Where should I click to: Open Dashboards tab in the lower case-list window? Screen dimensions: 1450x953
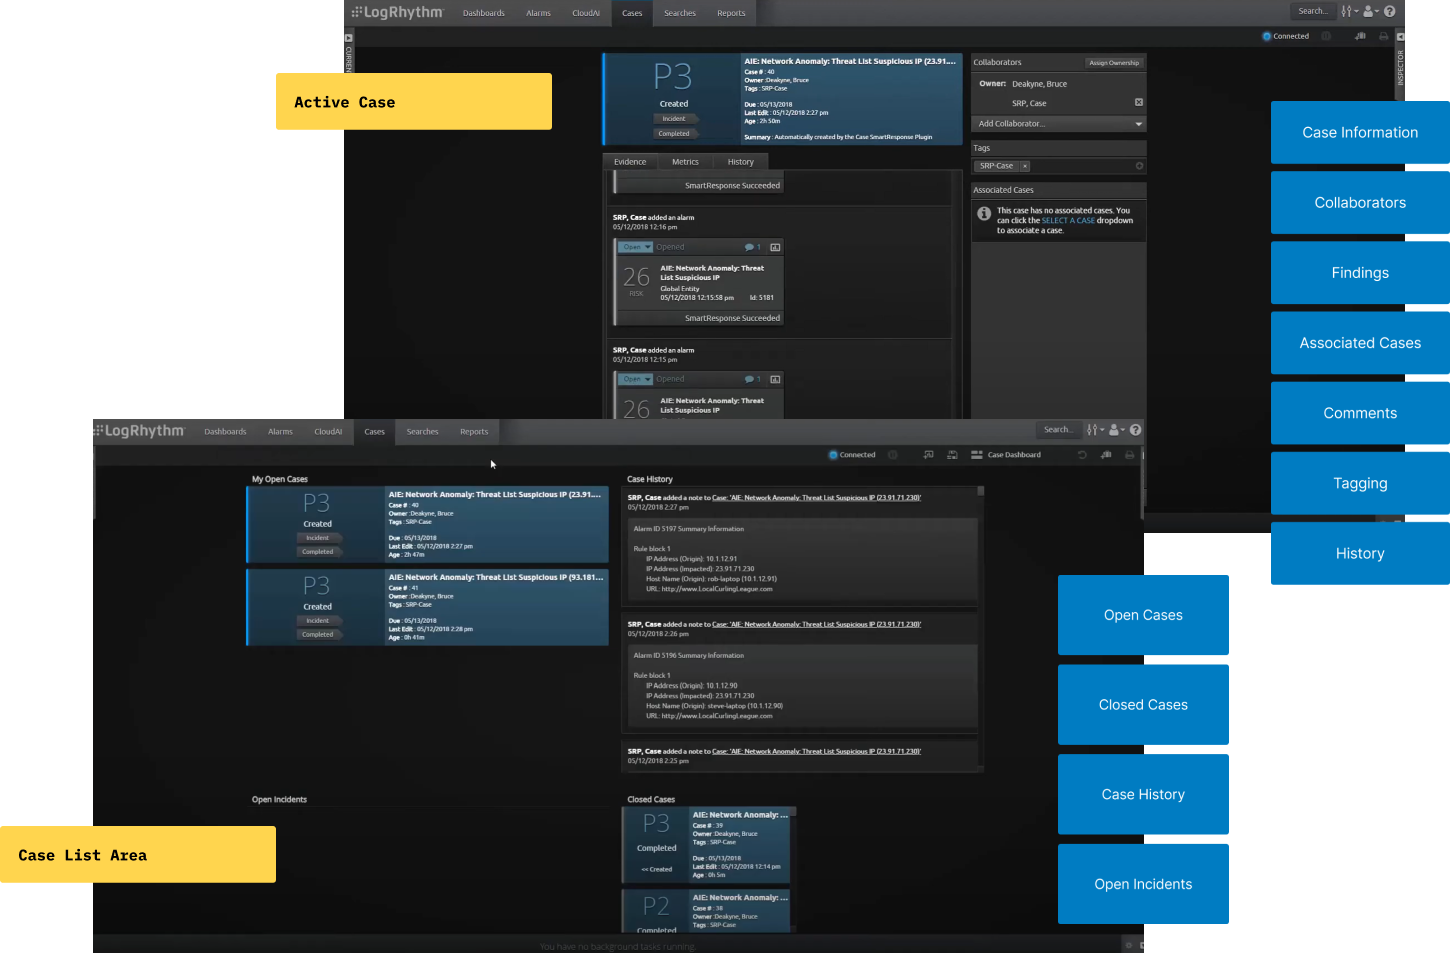coord(225,432)
